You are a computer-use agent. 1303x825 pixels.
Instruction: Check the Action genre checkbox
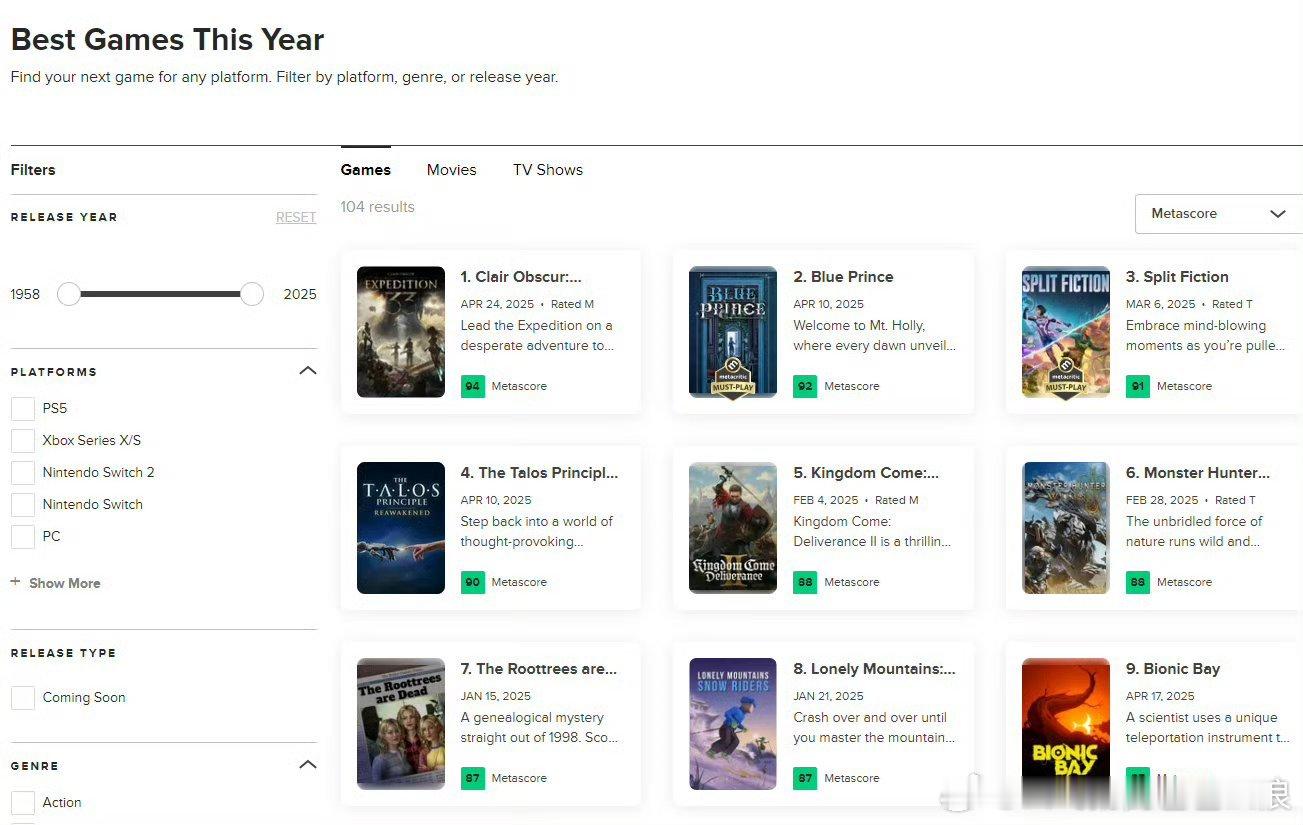(23, 802)
